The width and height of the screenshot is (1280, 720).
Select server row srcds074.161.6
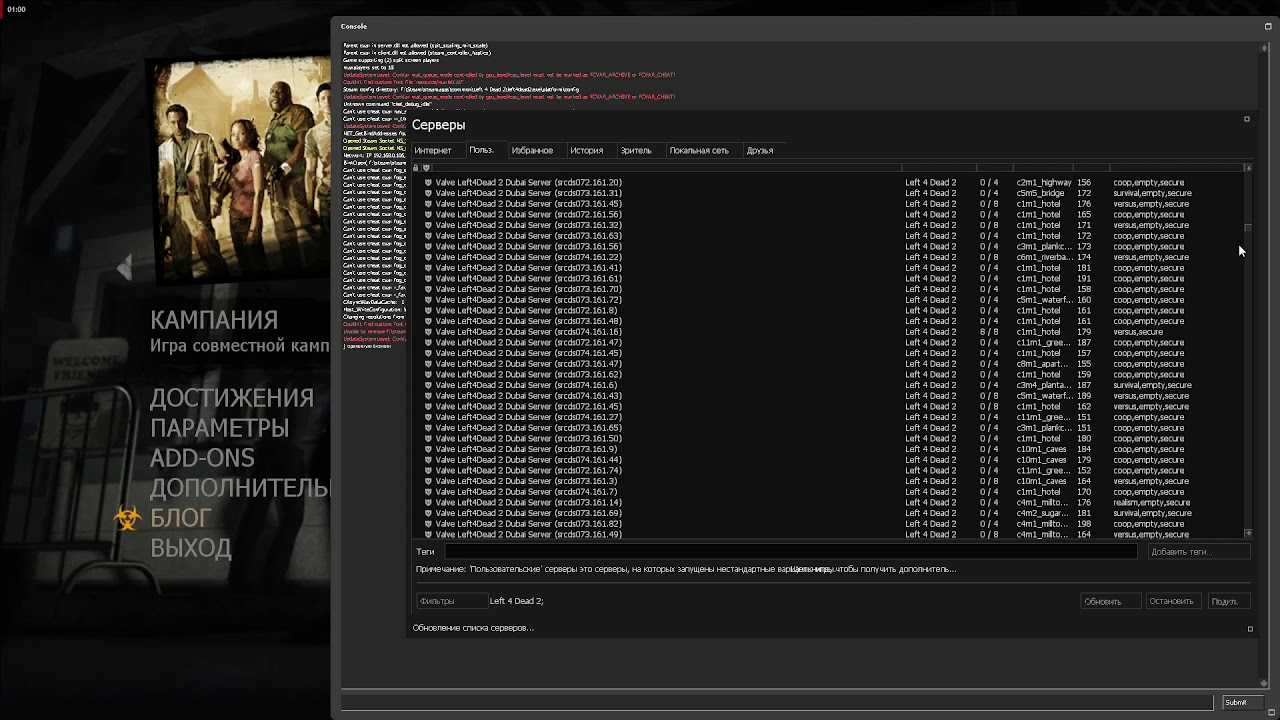tap(830, 385)
